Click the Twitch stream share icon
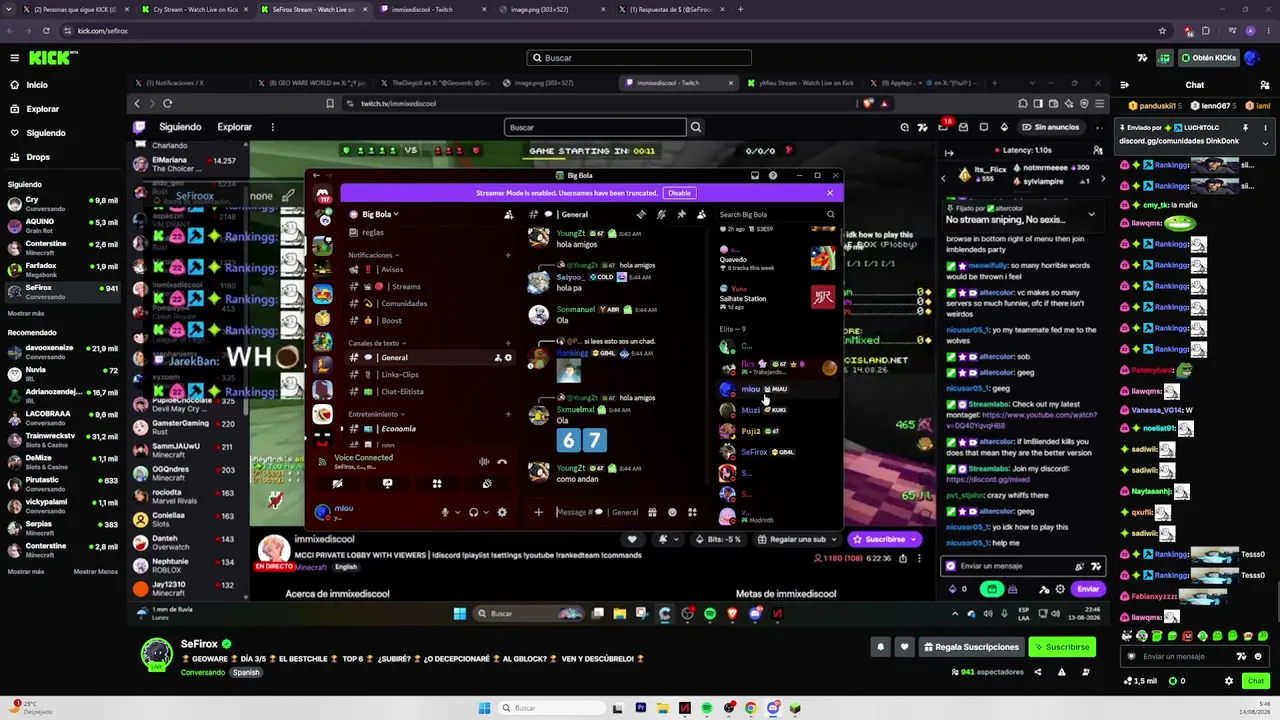 pos(902,558)
